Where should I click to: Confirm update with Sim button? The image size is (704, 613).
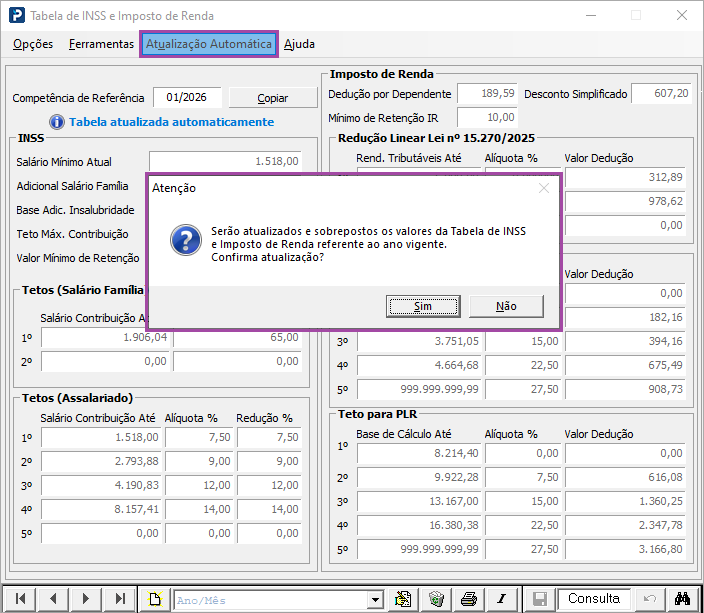(x=422, y=306)
